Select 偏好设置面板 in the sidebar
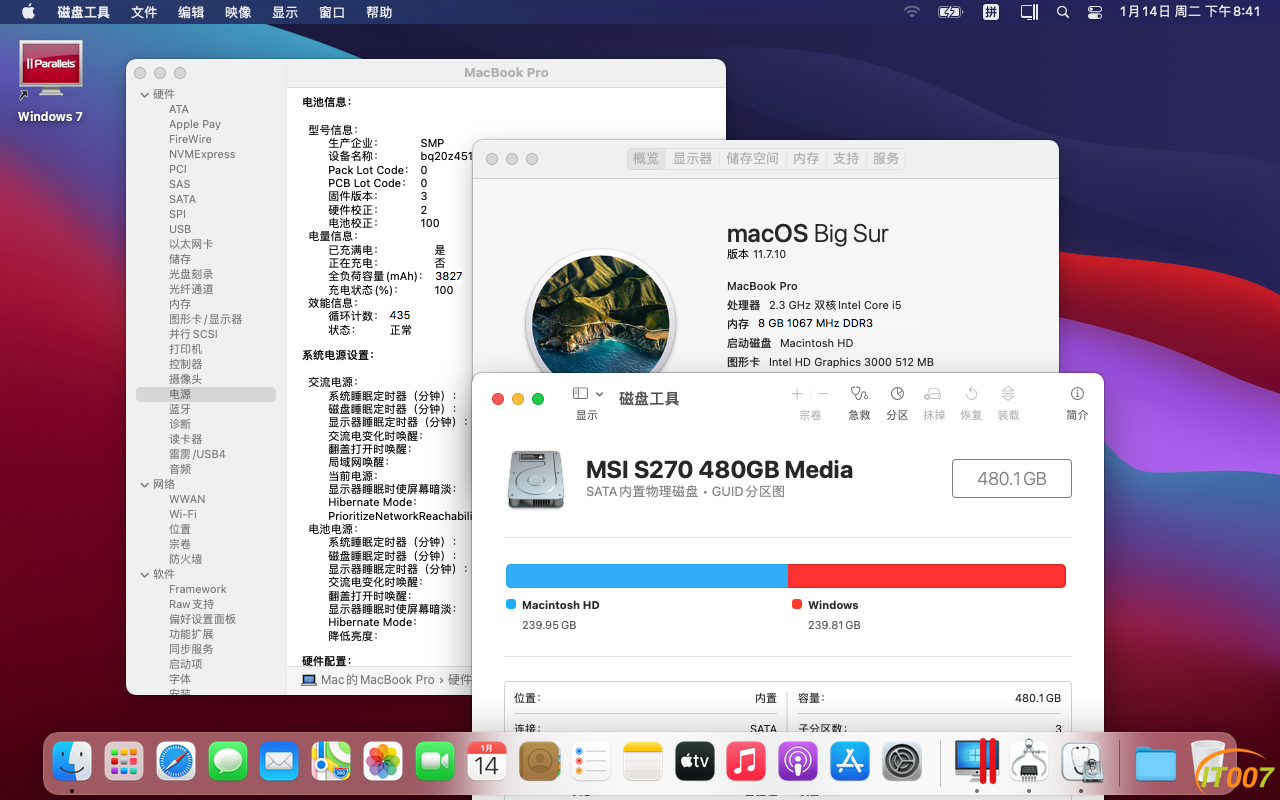1280x800 pixels. pyautogui.click(x=202, y=619)
